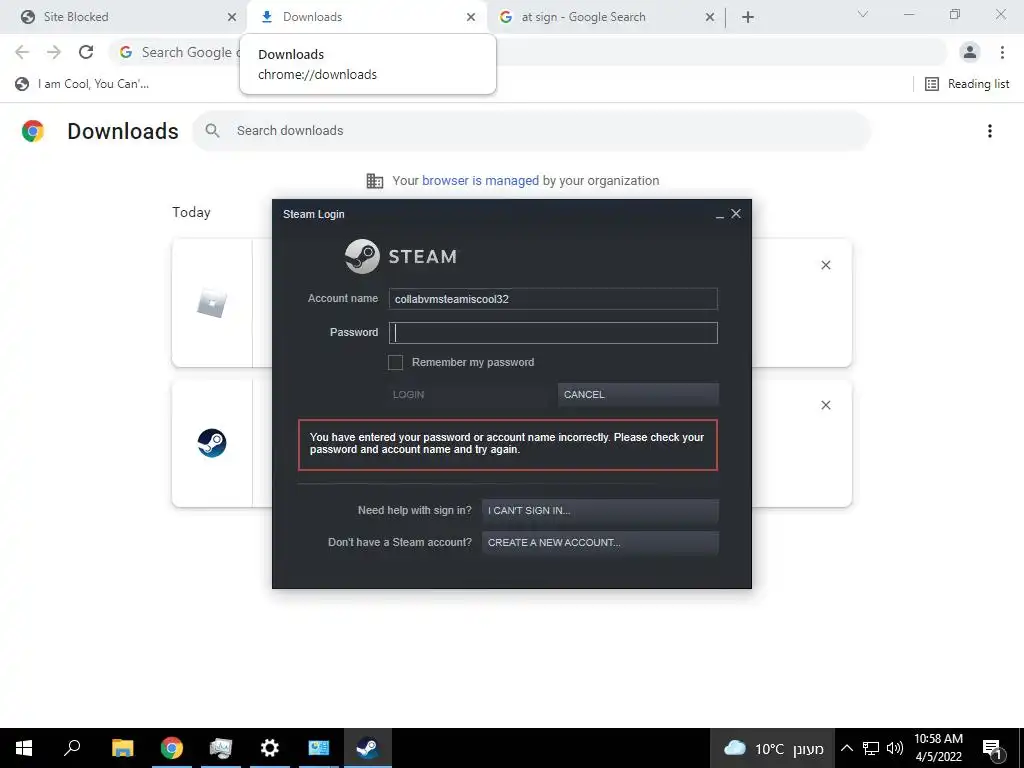Open the notification center icon

[x=993, y=749]
